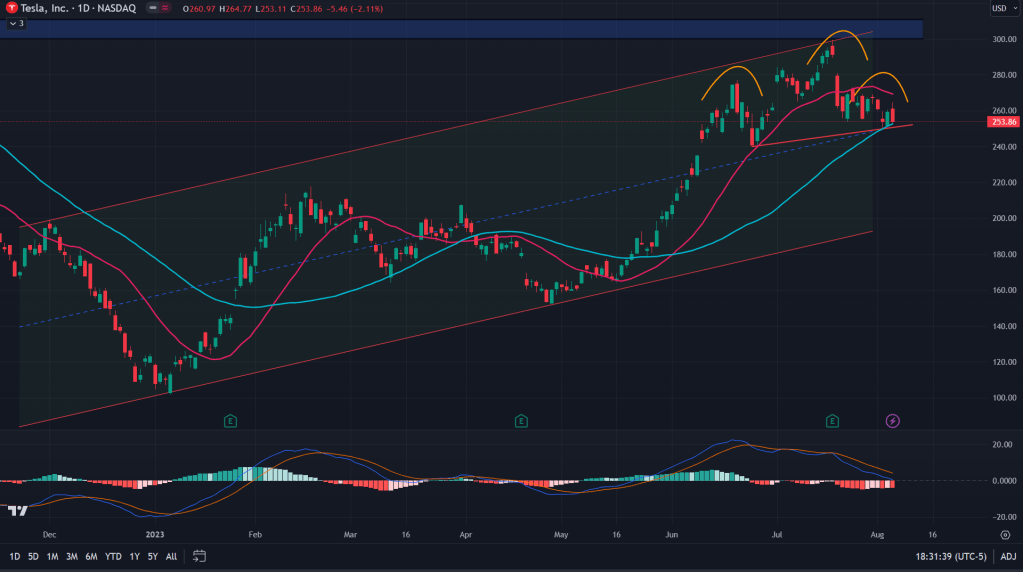Click the purple lightning event marker
The width and height of the screenshot is (1023, 572).
[x=893, y=421]
